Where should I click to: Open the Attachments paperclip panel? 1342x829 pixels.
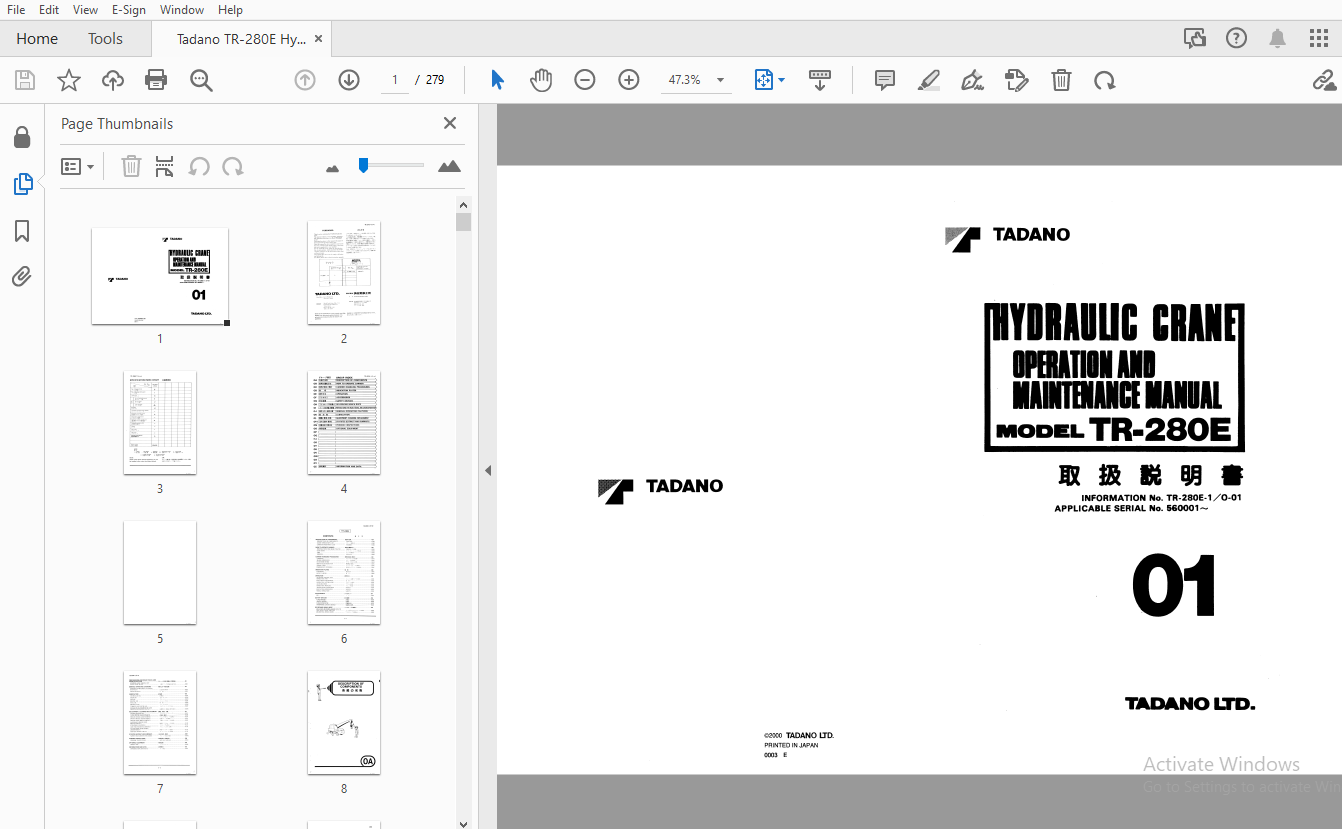click(22, 277)
